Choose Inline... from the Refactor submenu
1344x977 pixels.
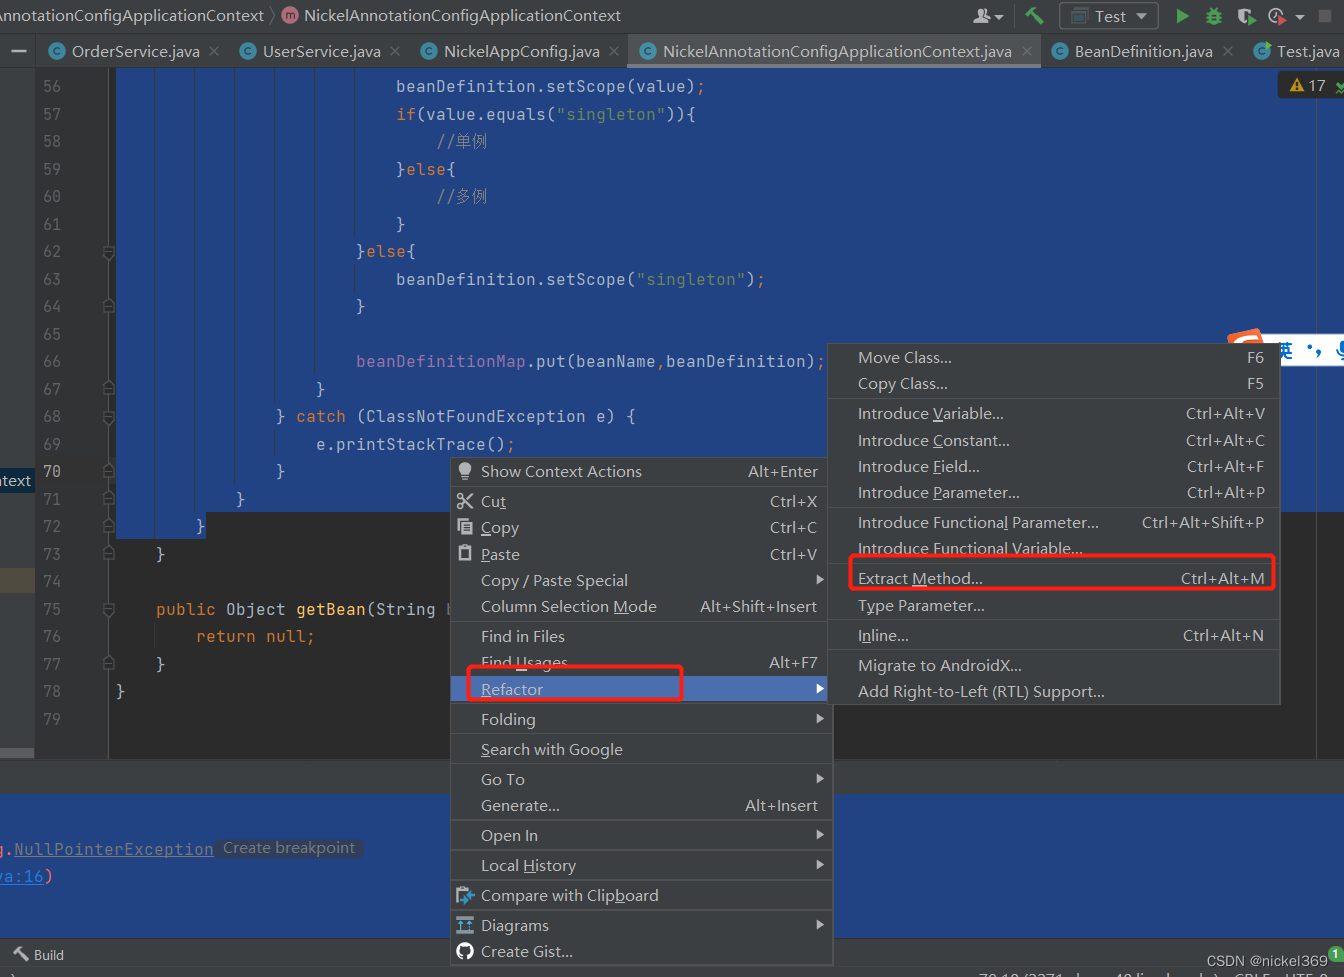[x=1055, y=635]
